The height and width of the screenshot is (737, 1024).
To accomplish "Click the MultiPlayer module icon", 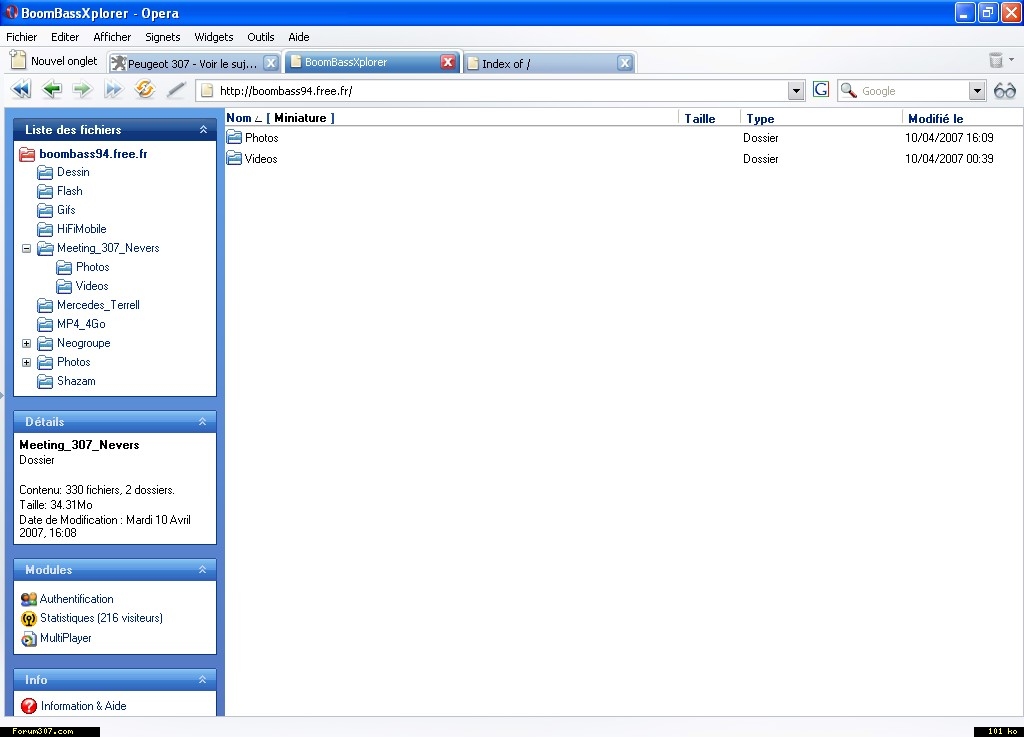I will 29,638.
